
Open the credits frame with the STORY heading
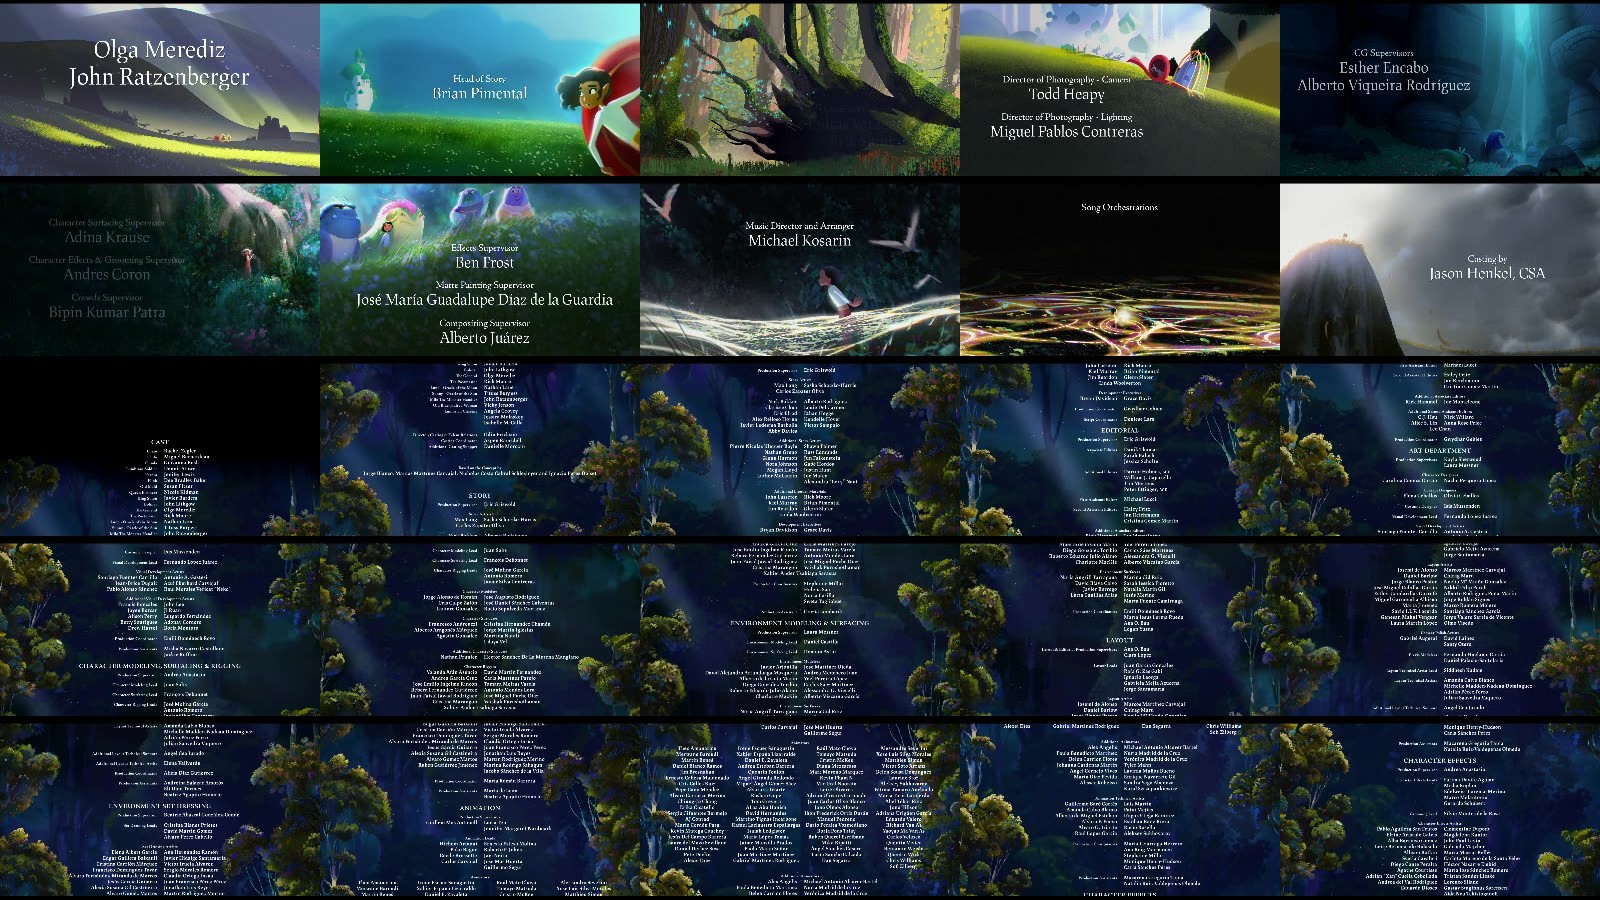coord(480,450)
